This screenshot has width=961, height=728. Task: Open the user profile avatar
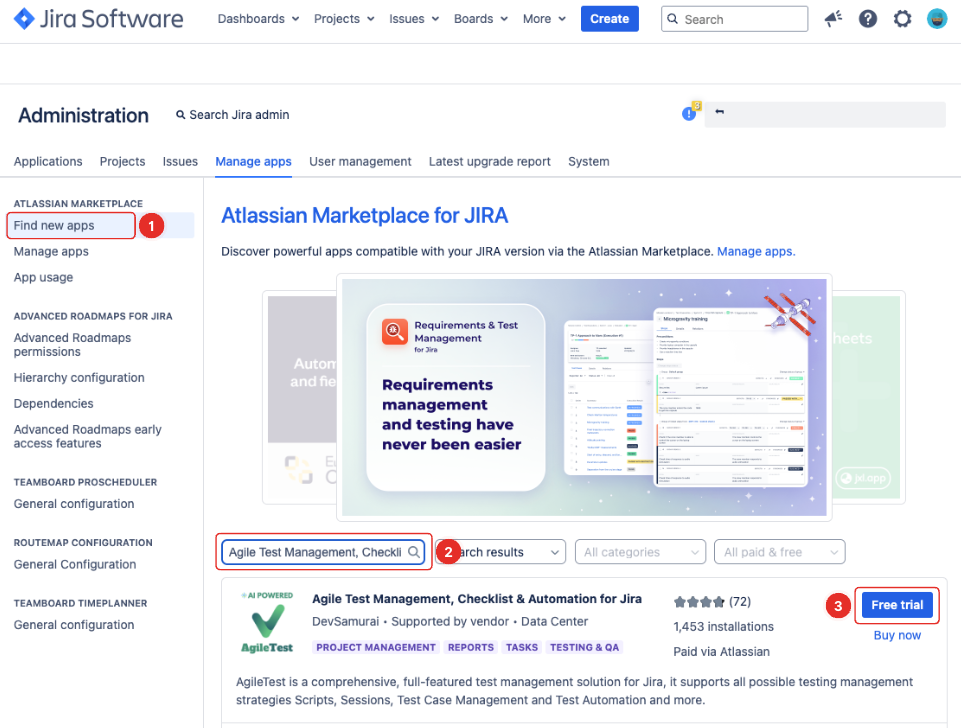tap(936, 19)
